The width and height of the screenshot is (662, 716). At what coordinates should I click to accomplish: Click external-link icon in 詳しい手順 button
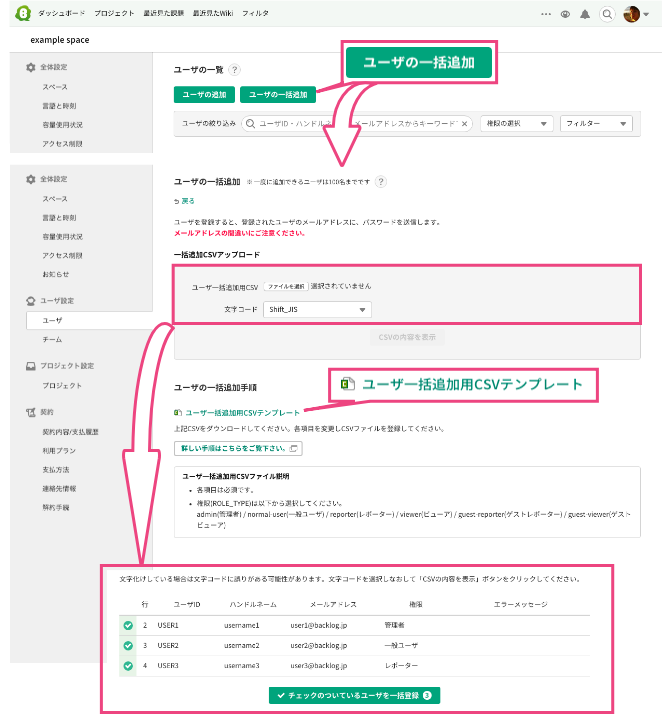[x=294, y=448]
